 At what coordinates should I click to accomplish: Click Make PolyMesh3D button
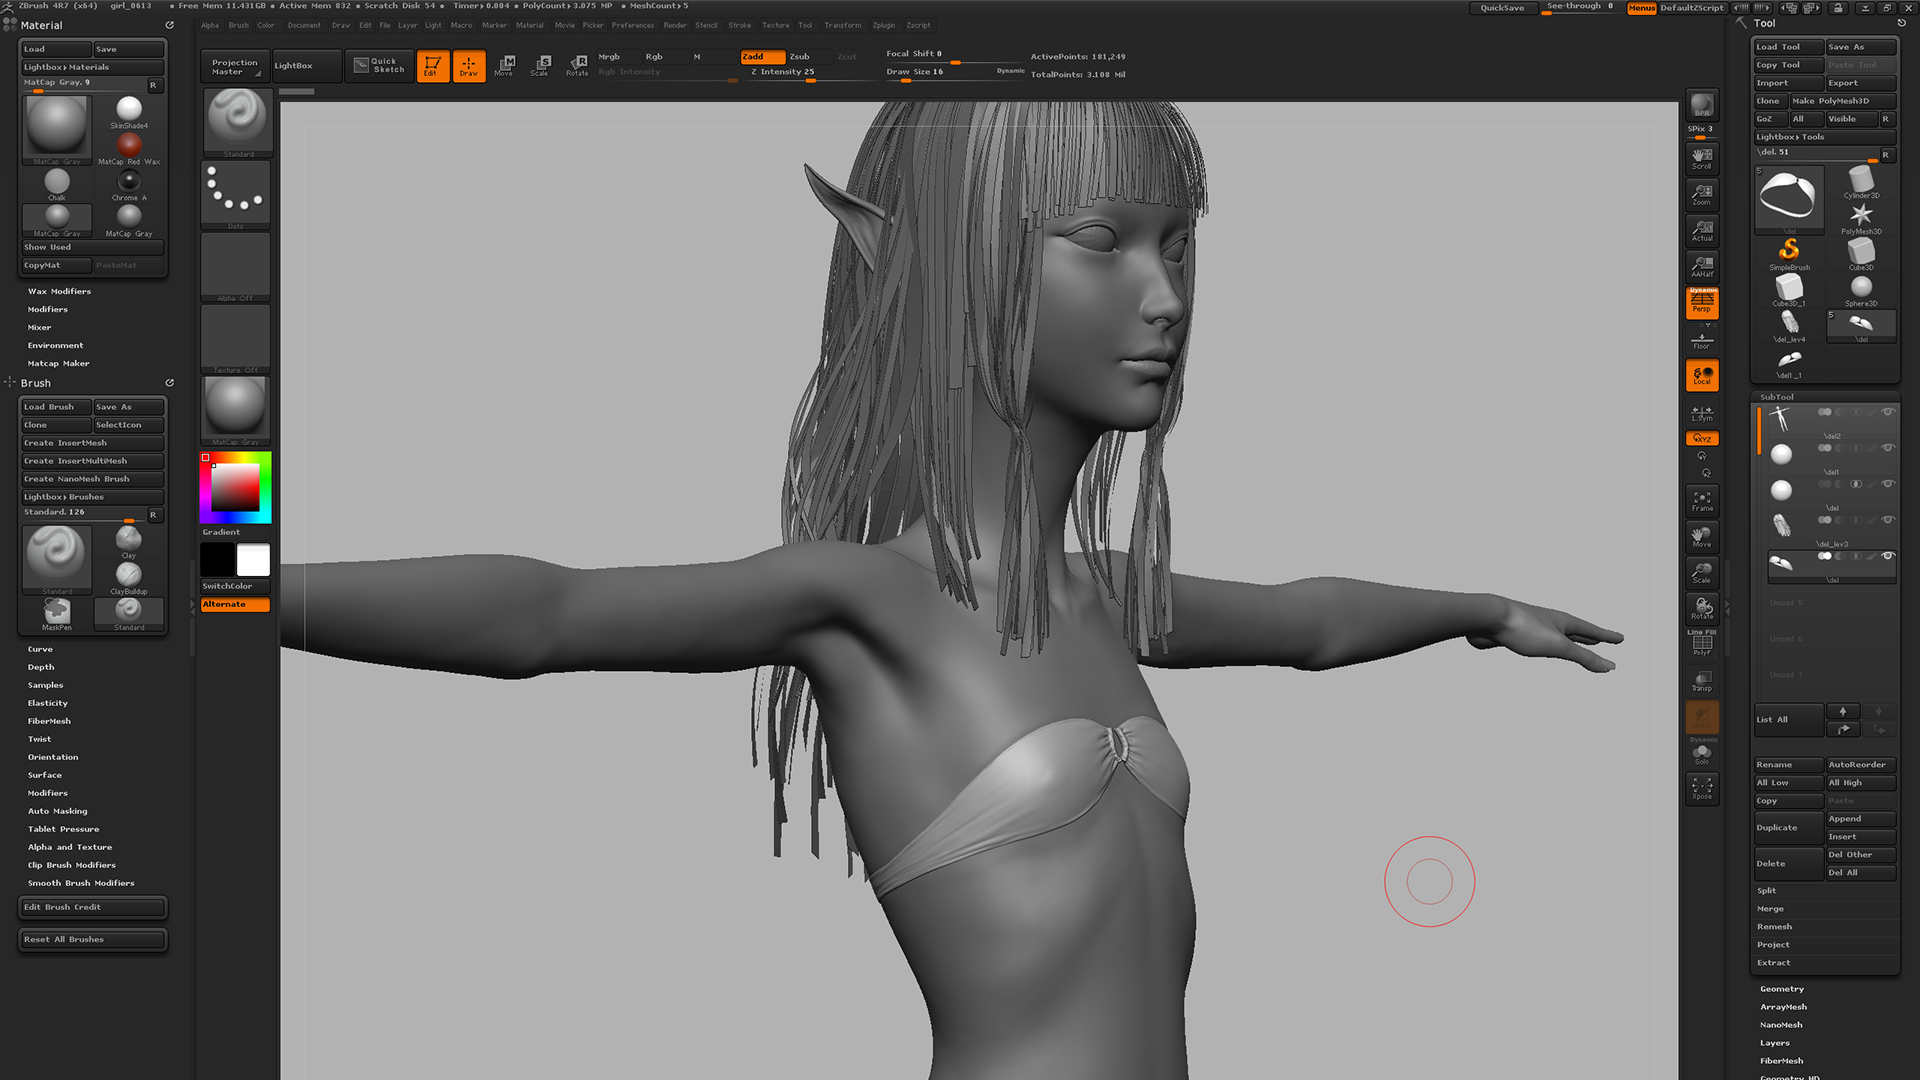click(x=1842, y=101)
